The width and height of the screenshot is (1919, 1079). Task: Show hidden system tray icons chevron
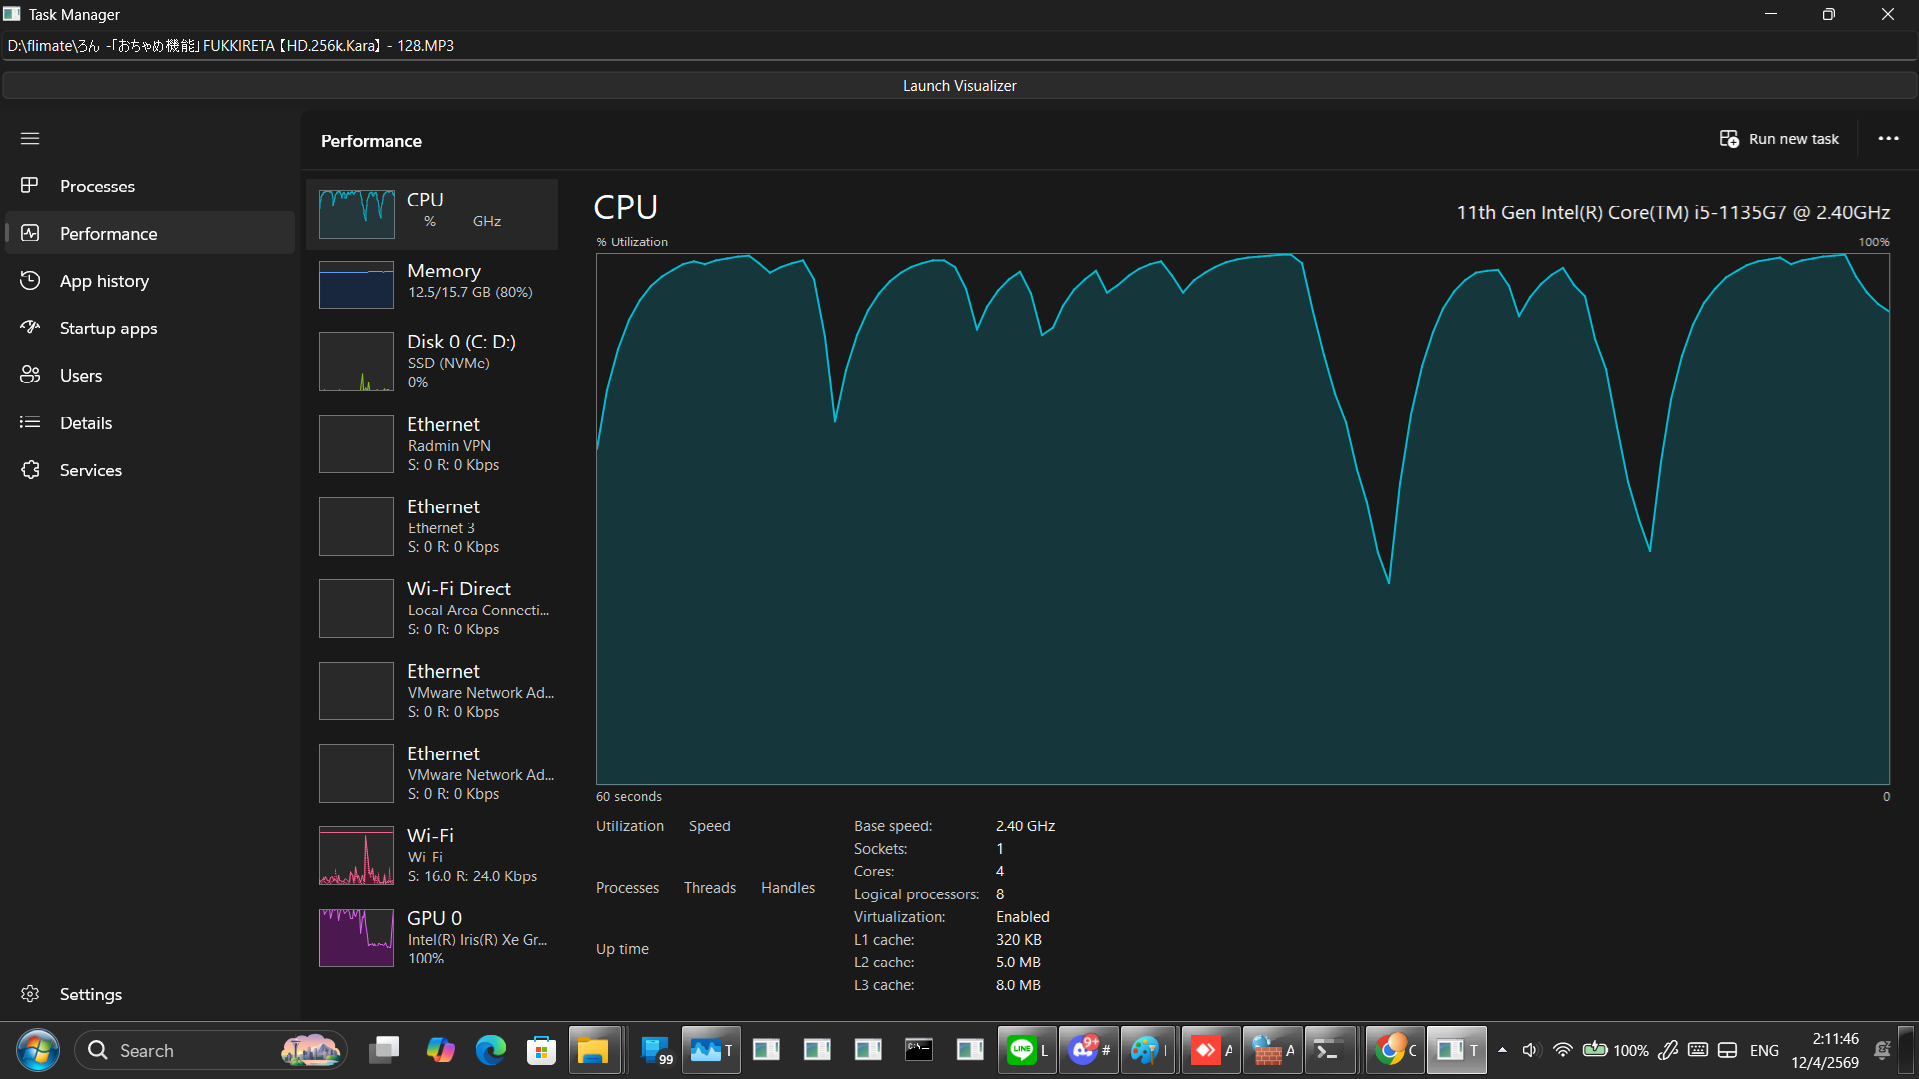click(1502, 1050)
